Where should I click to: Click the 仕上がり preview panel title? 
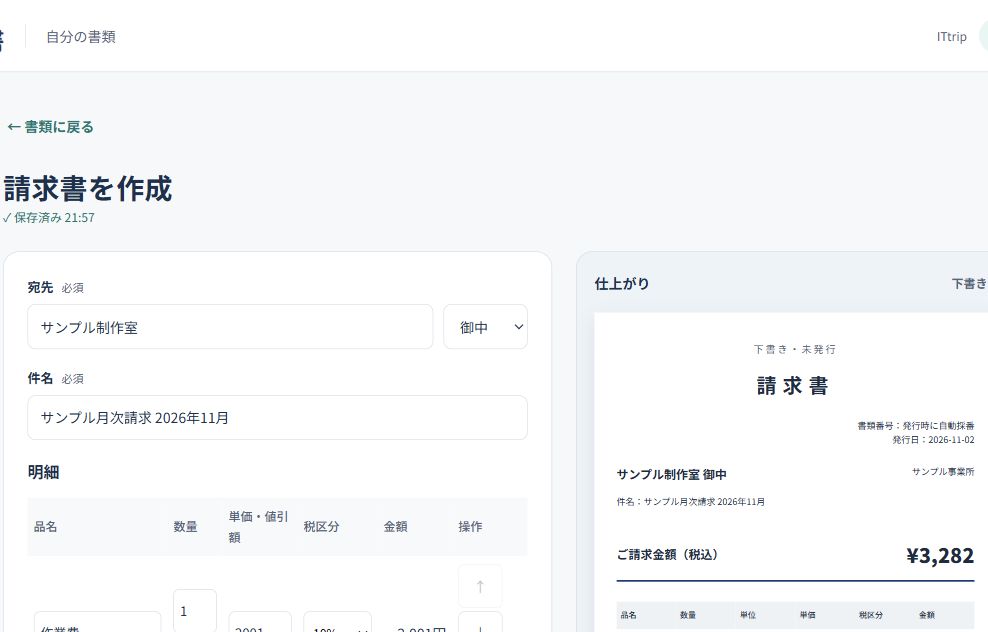(x=622, y=284)
